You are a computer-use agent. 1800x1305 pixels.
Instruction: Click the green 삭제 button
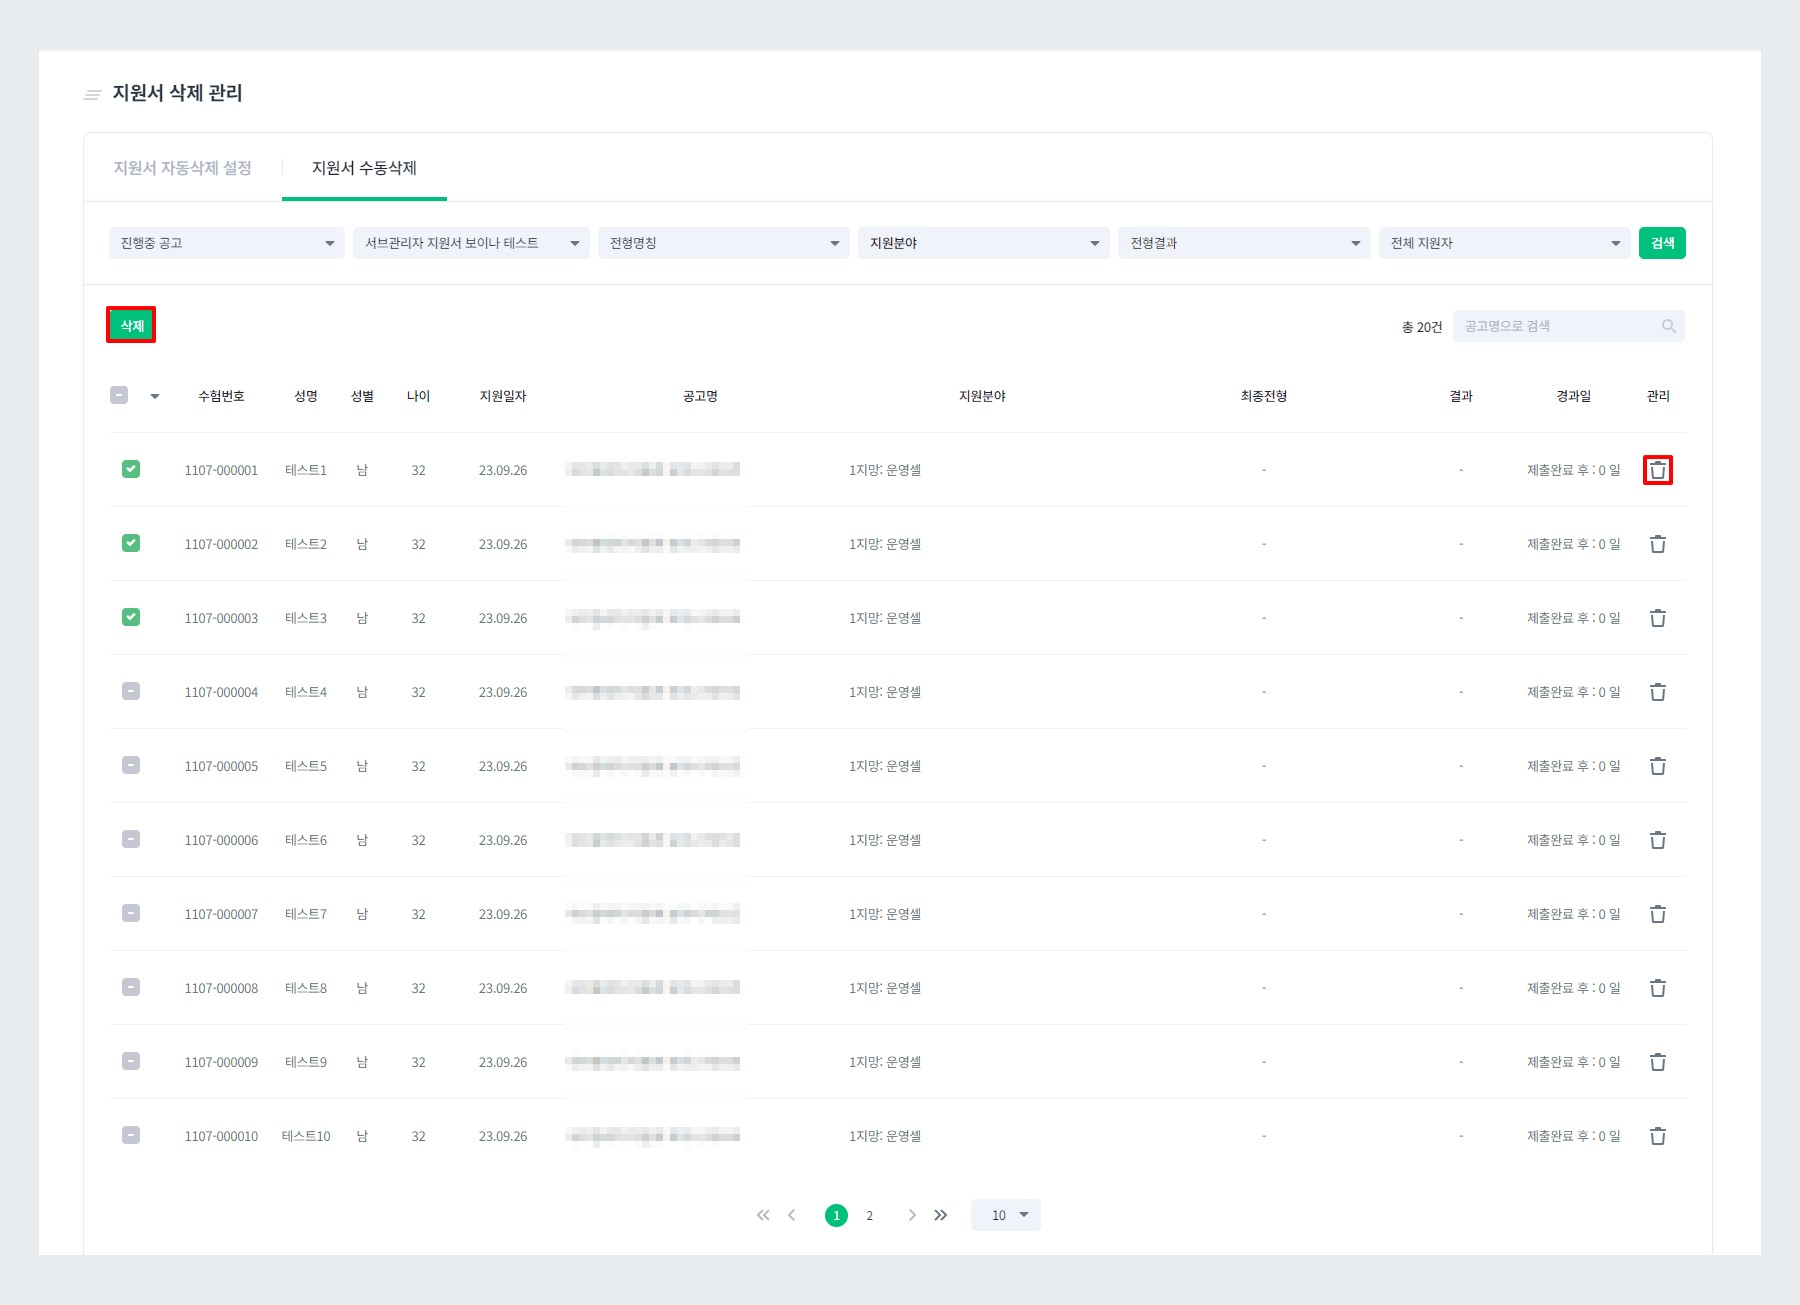click(132, 326)
